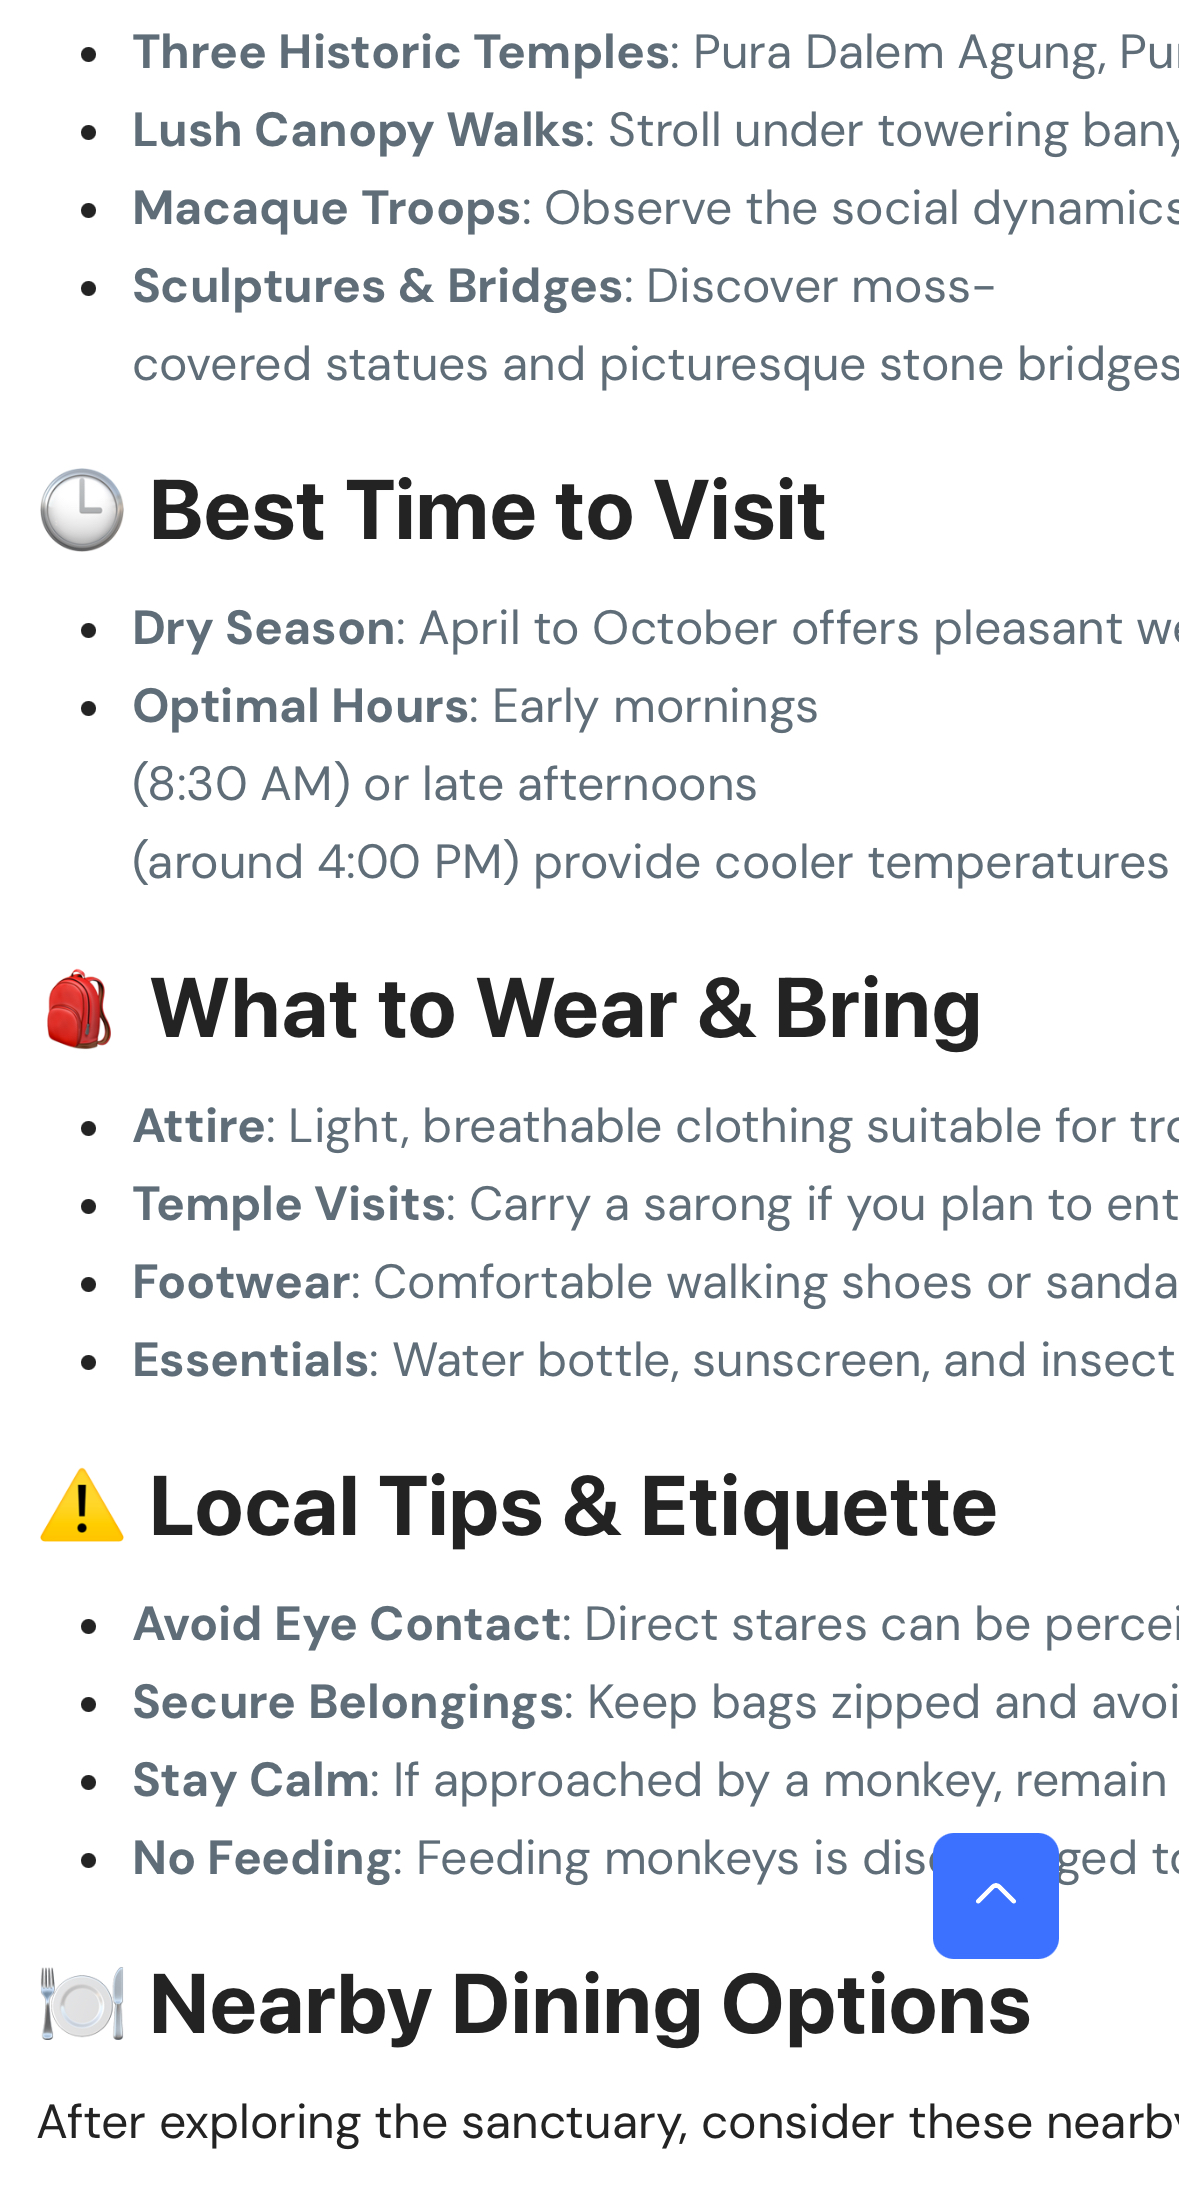Click the Dry Season bullet label
This screenshot has height=2196, width=1179.
click(x=264, y=628)
